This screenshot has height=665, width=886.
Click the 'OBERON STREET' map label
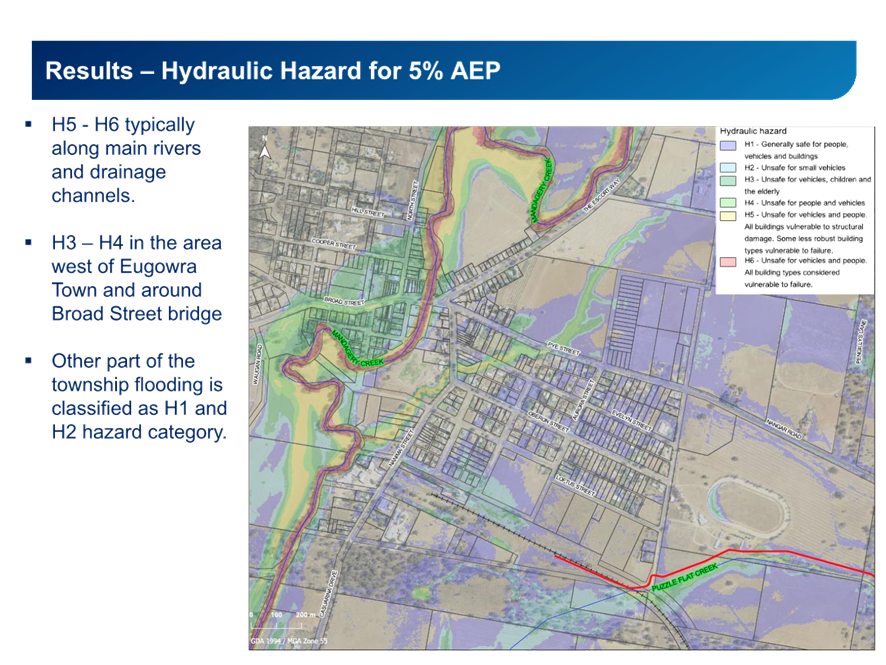[x=548, y=421]
